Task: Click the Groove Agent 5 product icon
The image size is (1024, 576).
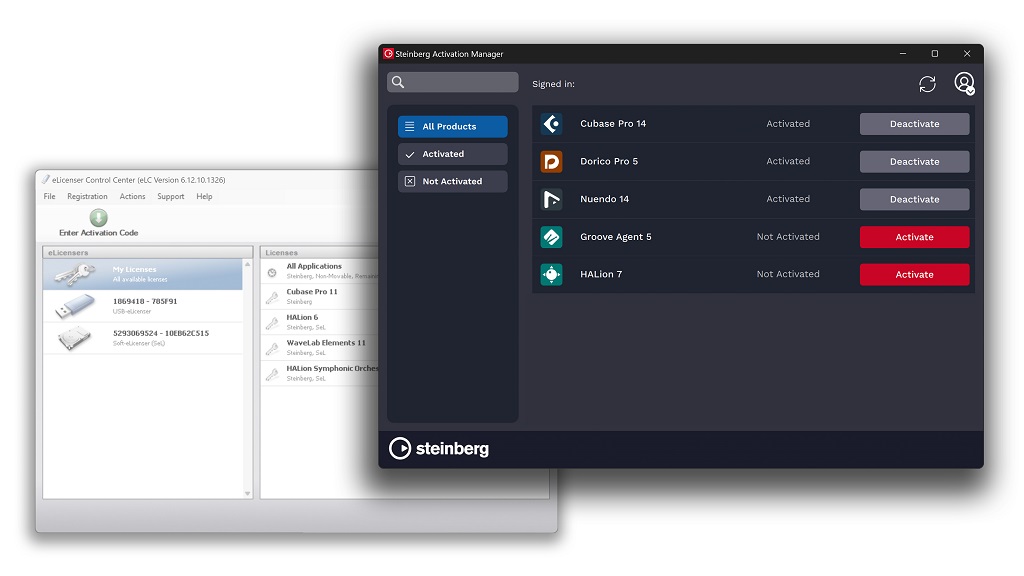Action: (x=551, y=237)
